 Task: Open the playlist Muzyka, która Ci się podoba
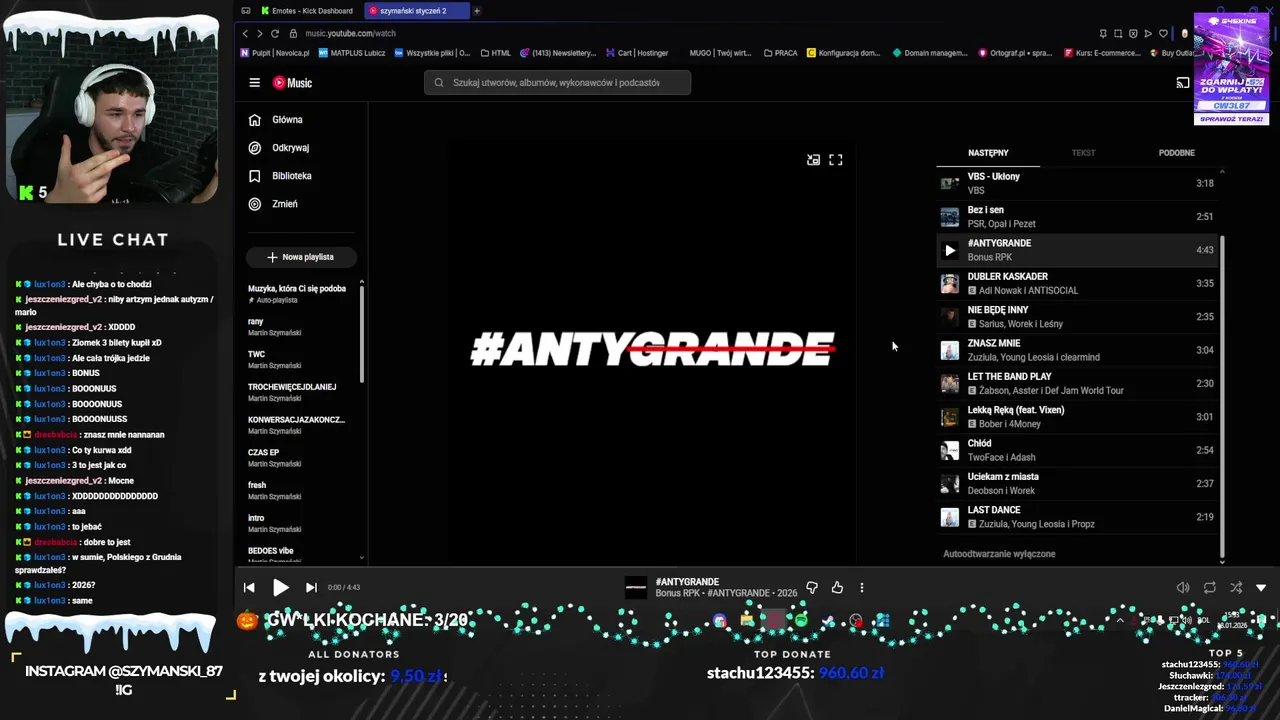pos(300,294)
